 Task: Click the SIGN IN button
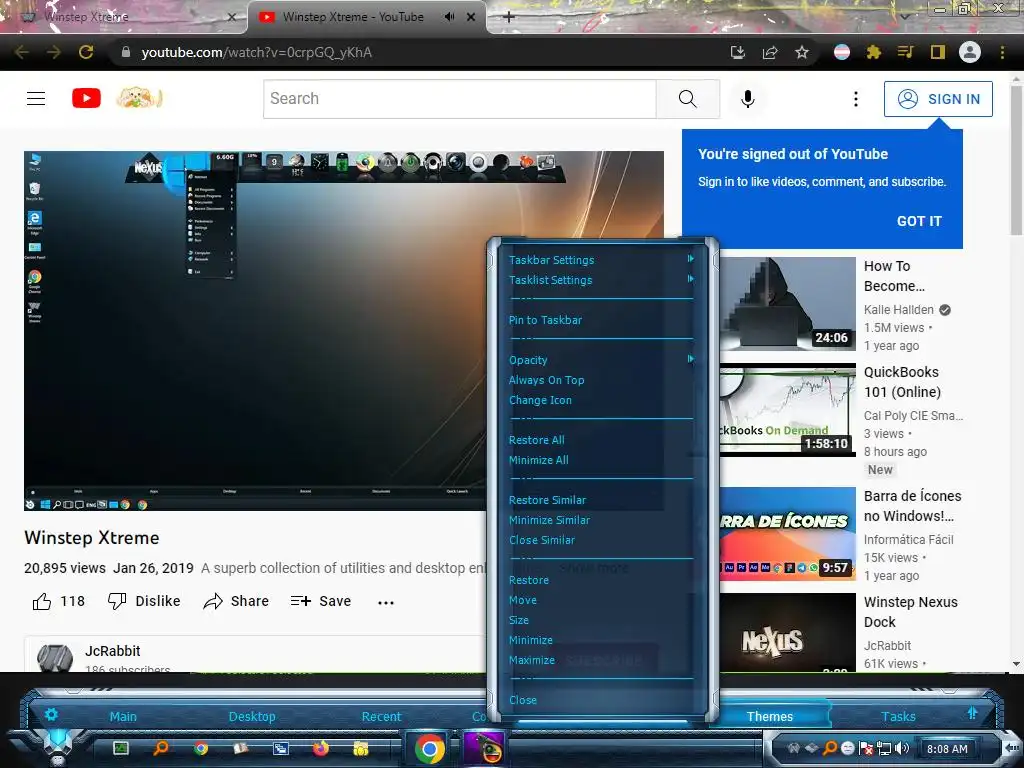click(x=938, y=99)
